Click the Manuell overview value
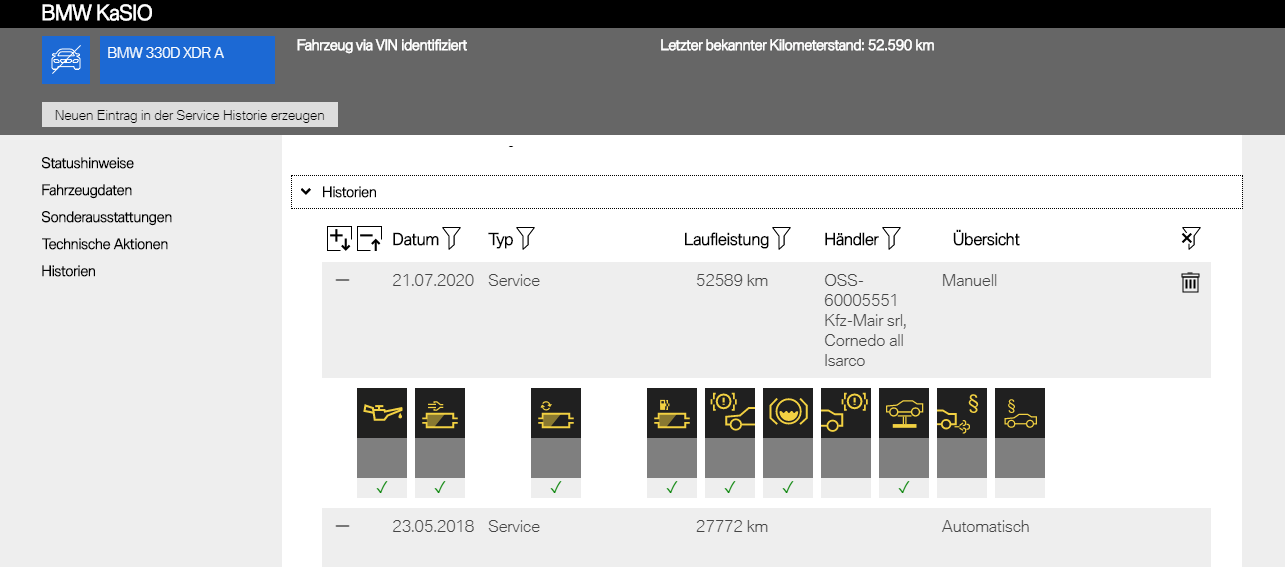 (969, 281)
